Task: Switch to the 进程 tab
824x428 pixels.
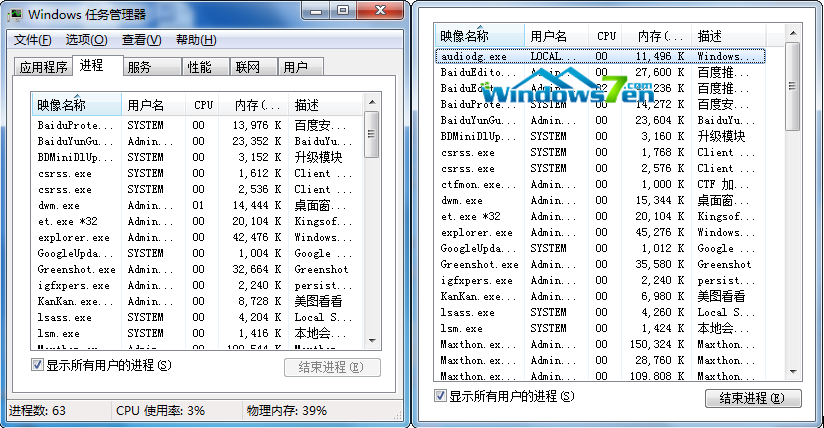Action: pyautogui.click(x=98, y=66)
